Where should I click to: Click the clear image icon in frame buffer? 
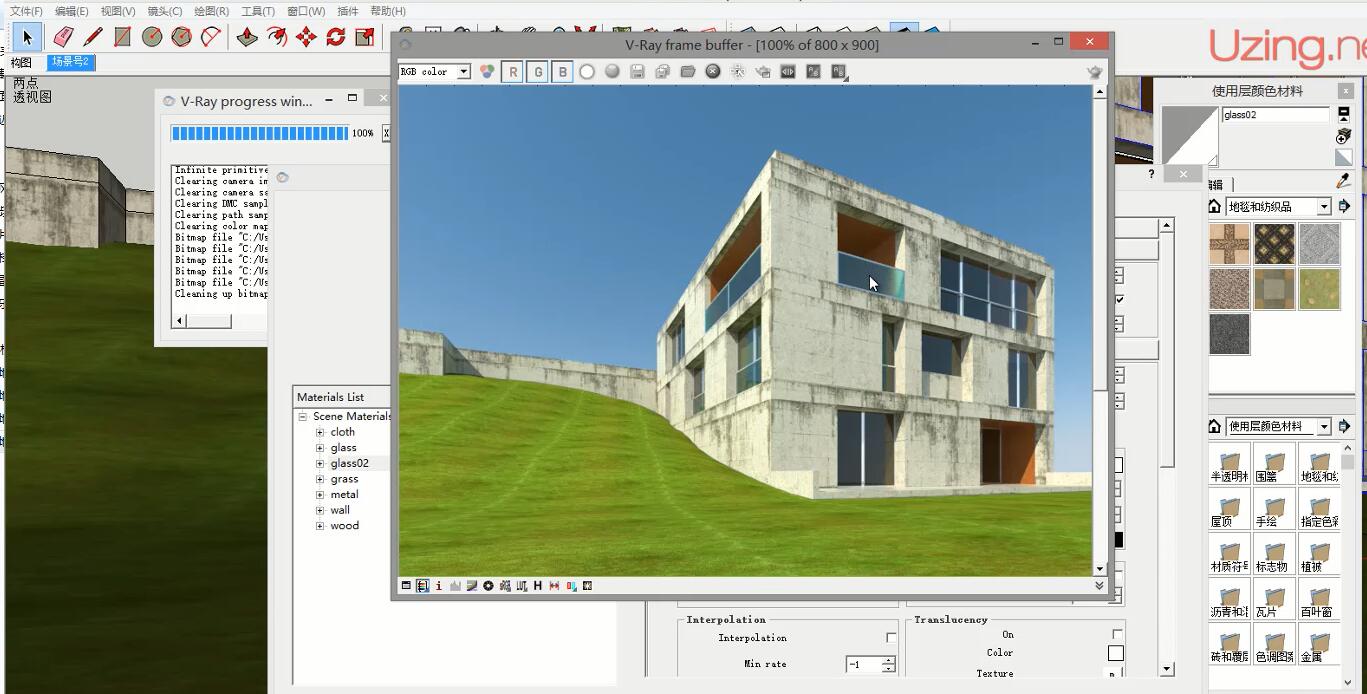pyautogui.click(x=713, y=72)
